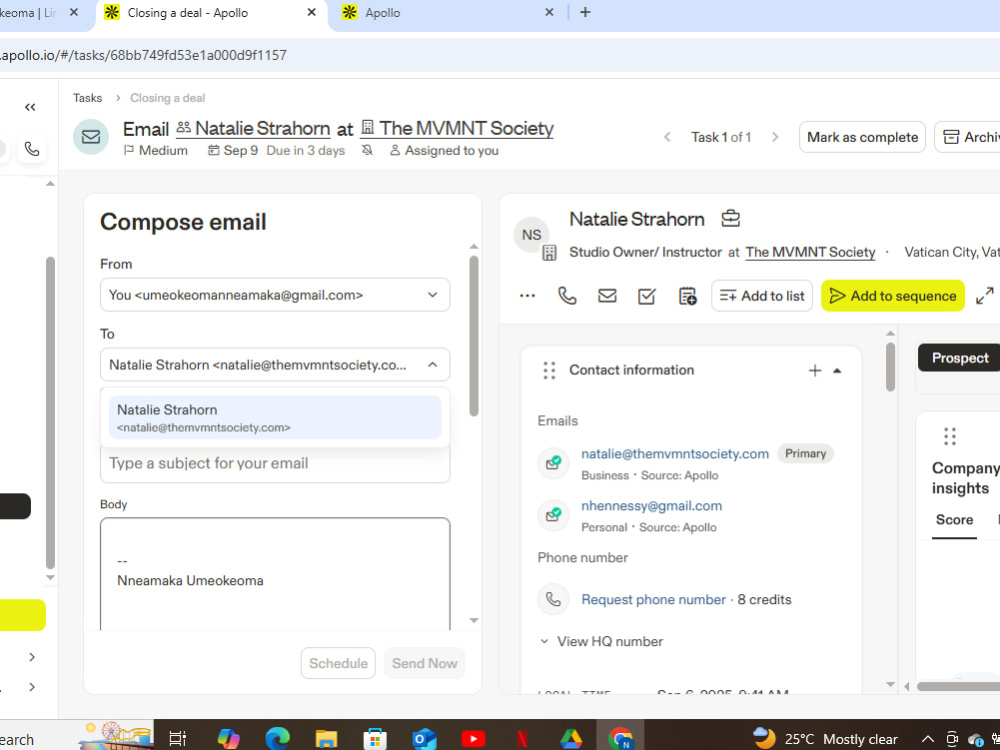This screenshot has height=750, width=1000.
Task: Expand first chevron at sidebar bottom
Action: [32, 657]
